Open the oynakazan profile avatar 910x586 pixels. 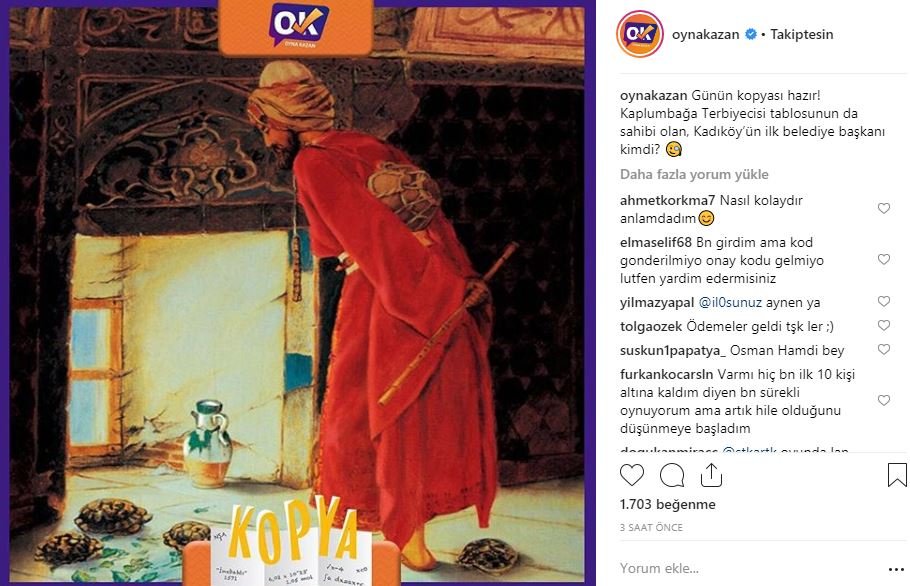640,34
